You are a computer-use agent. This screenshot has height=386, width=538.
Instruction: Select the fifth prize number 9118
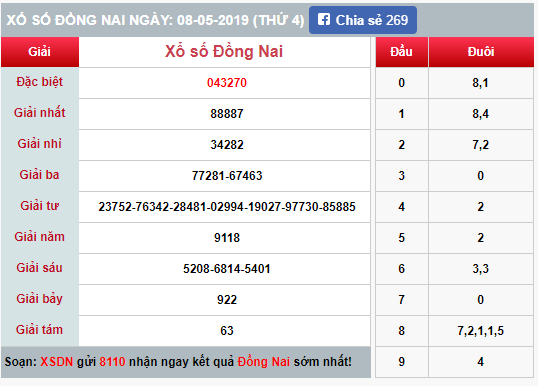coord(227,238)
